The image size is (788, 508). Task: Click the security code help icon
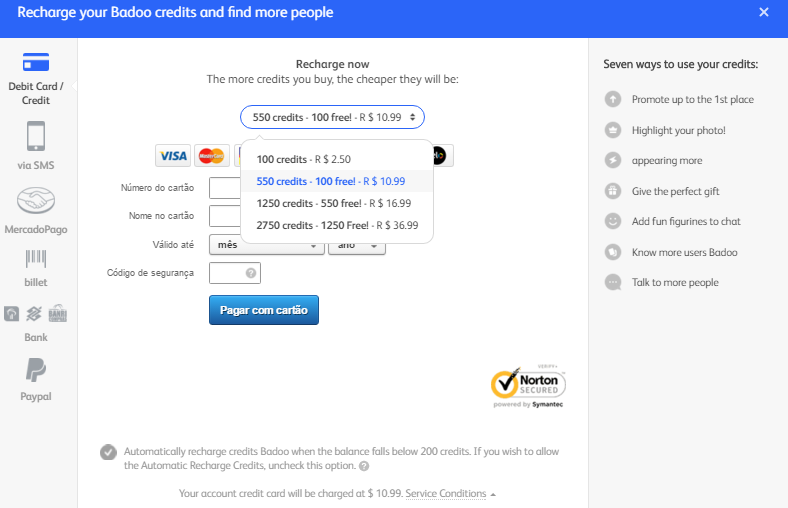click(x=251, y=273)
